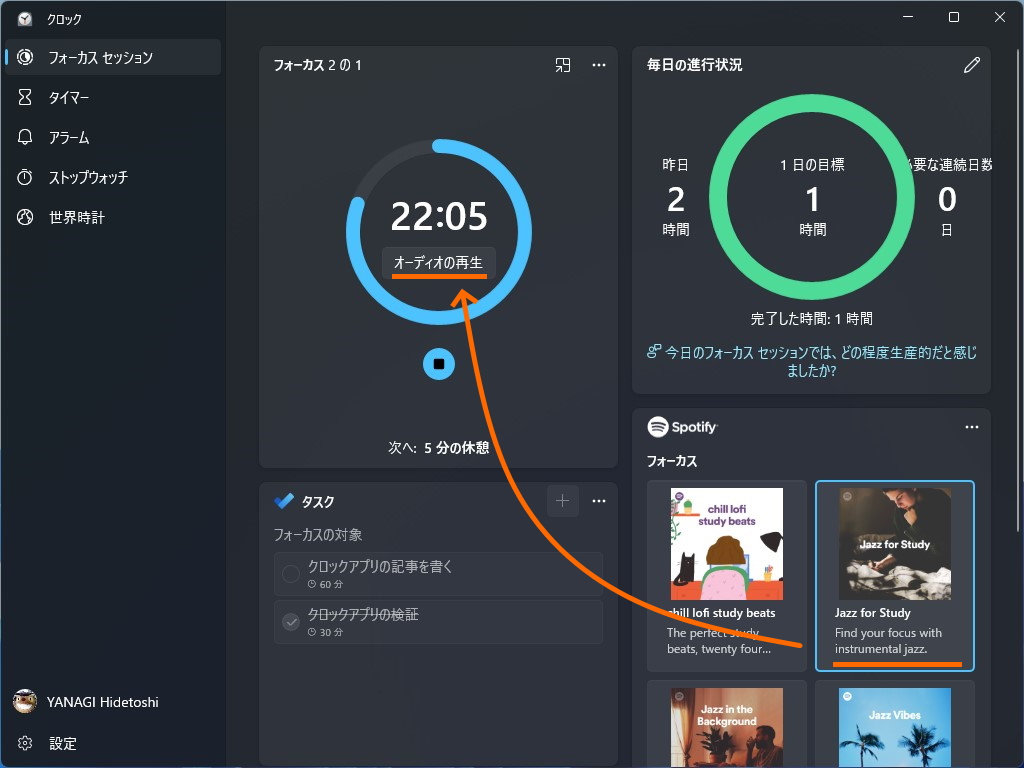Open the focus session more-options menu
Screen dimensions: 1024x768
coord(598,64)
